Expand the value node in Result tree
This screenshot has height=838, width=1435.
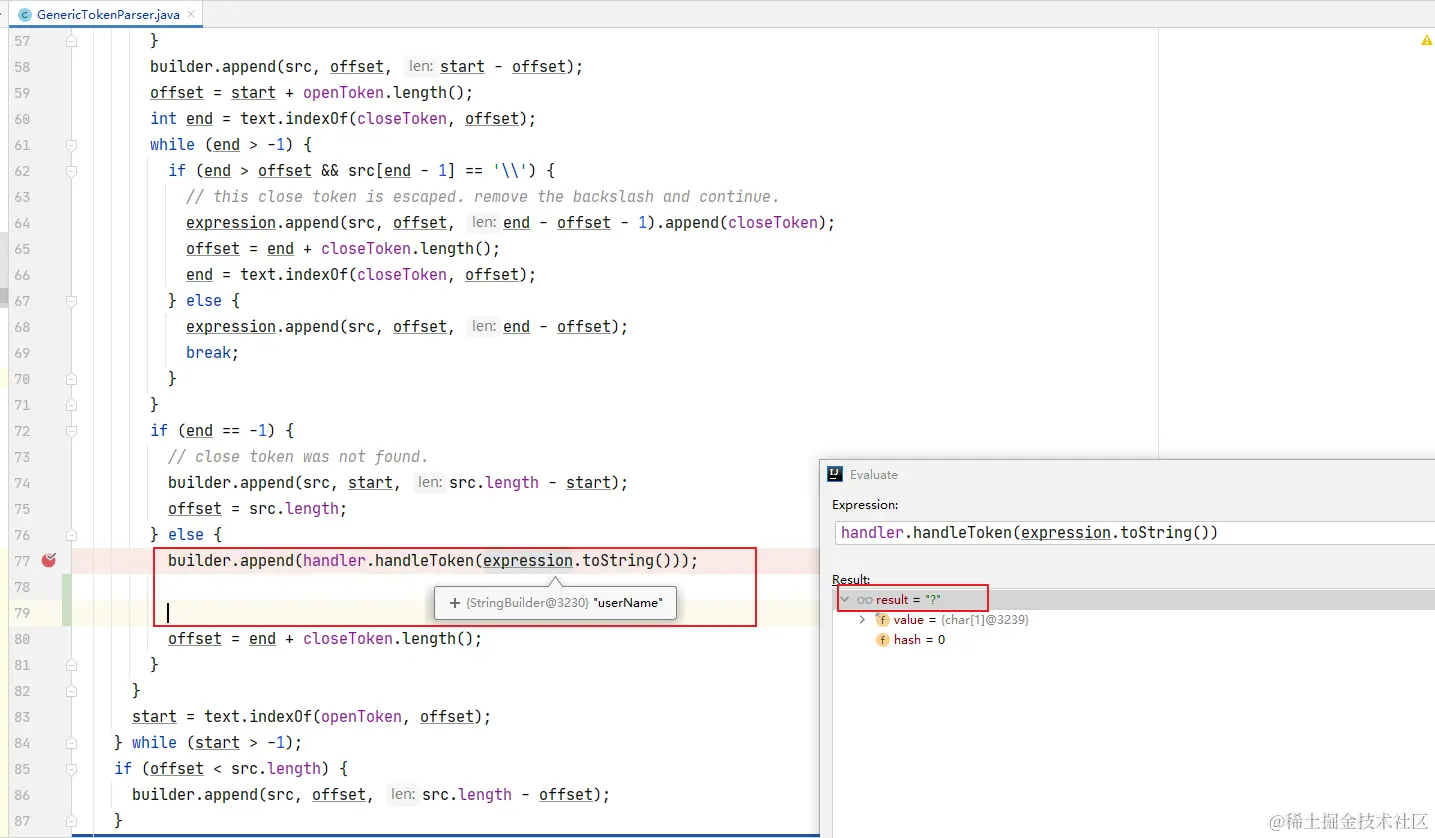click(863, 620)
